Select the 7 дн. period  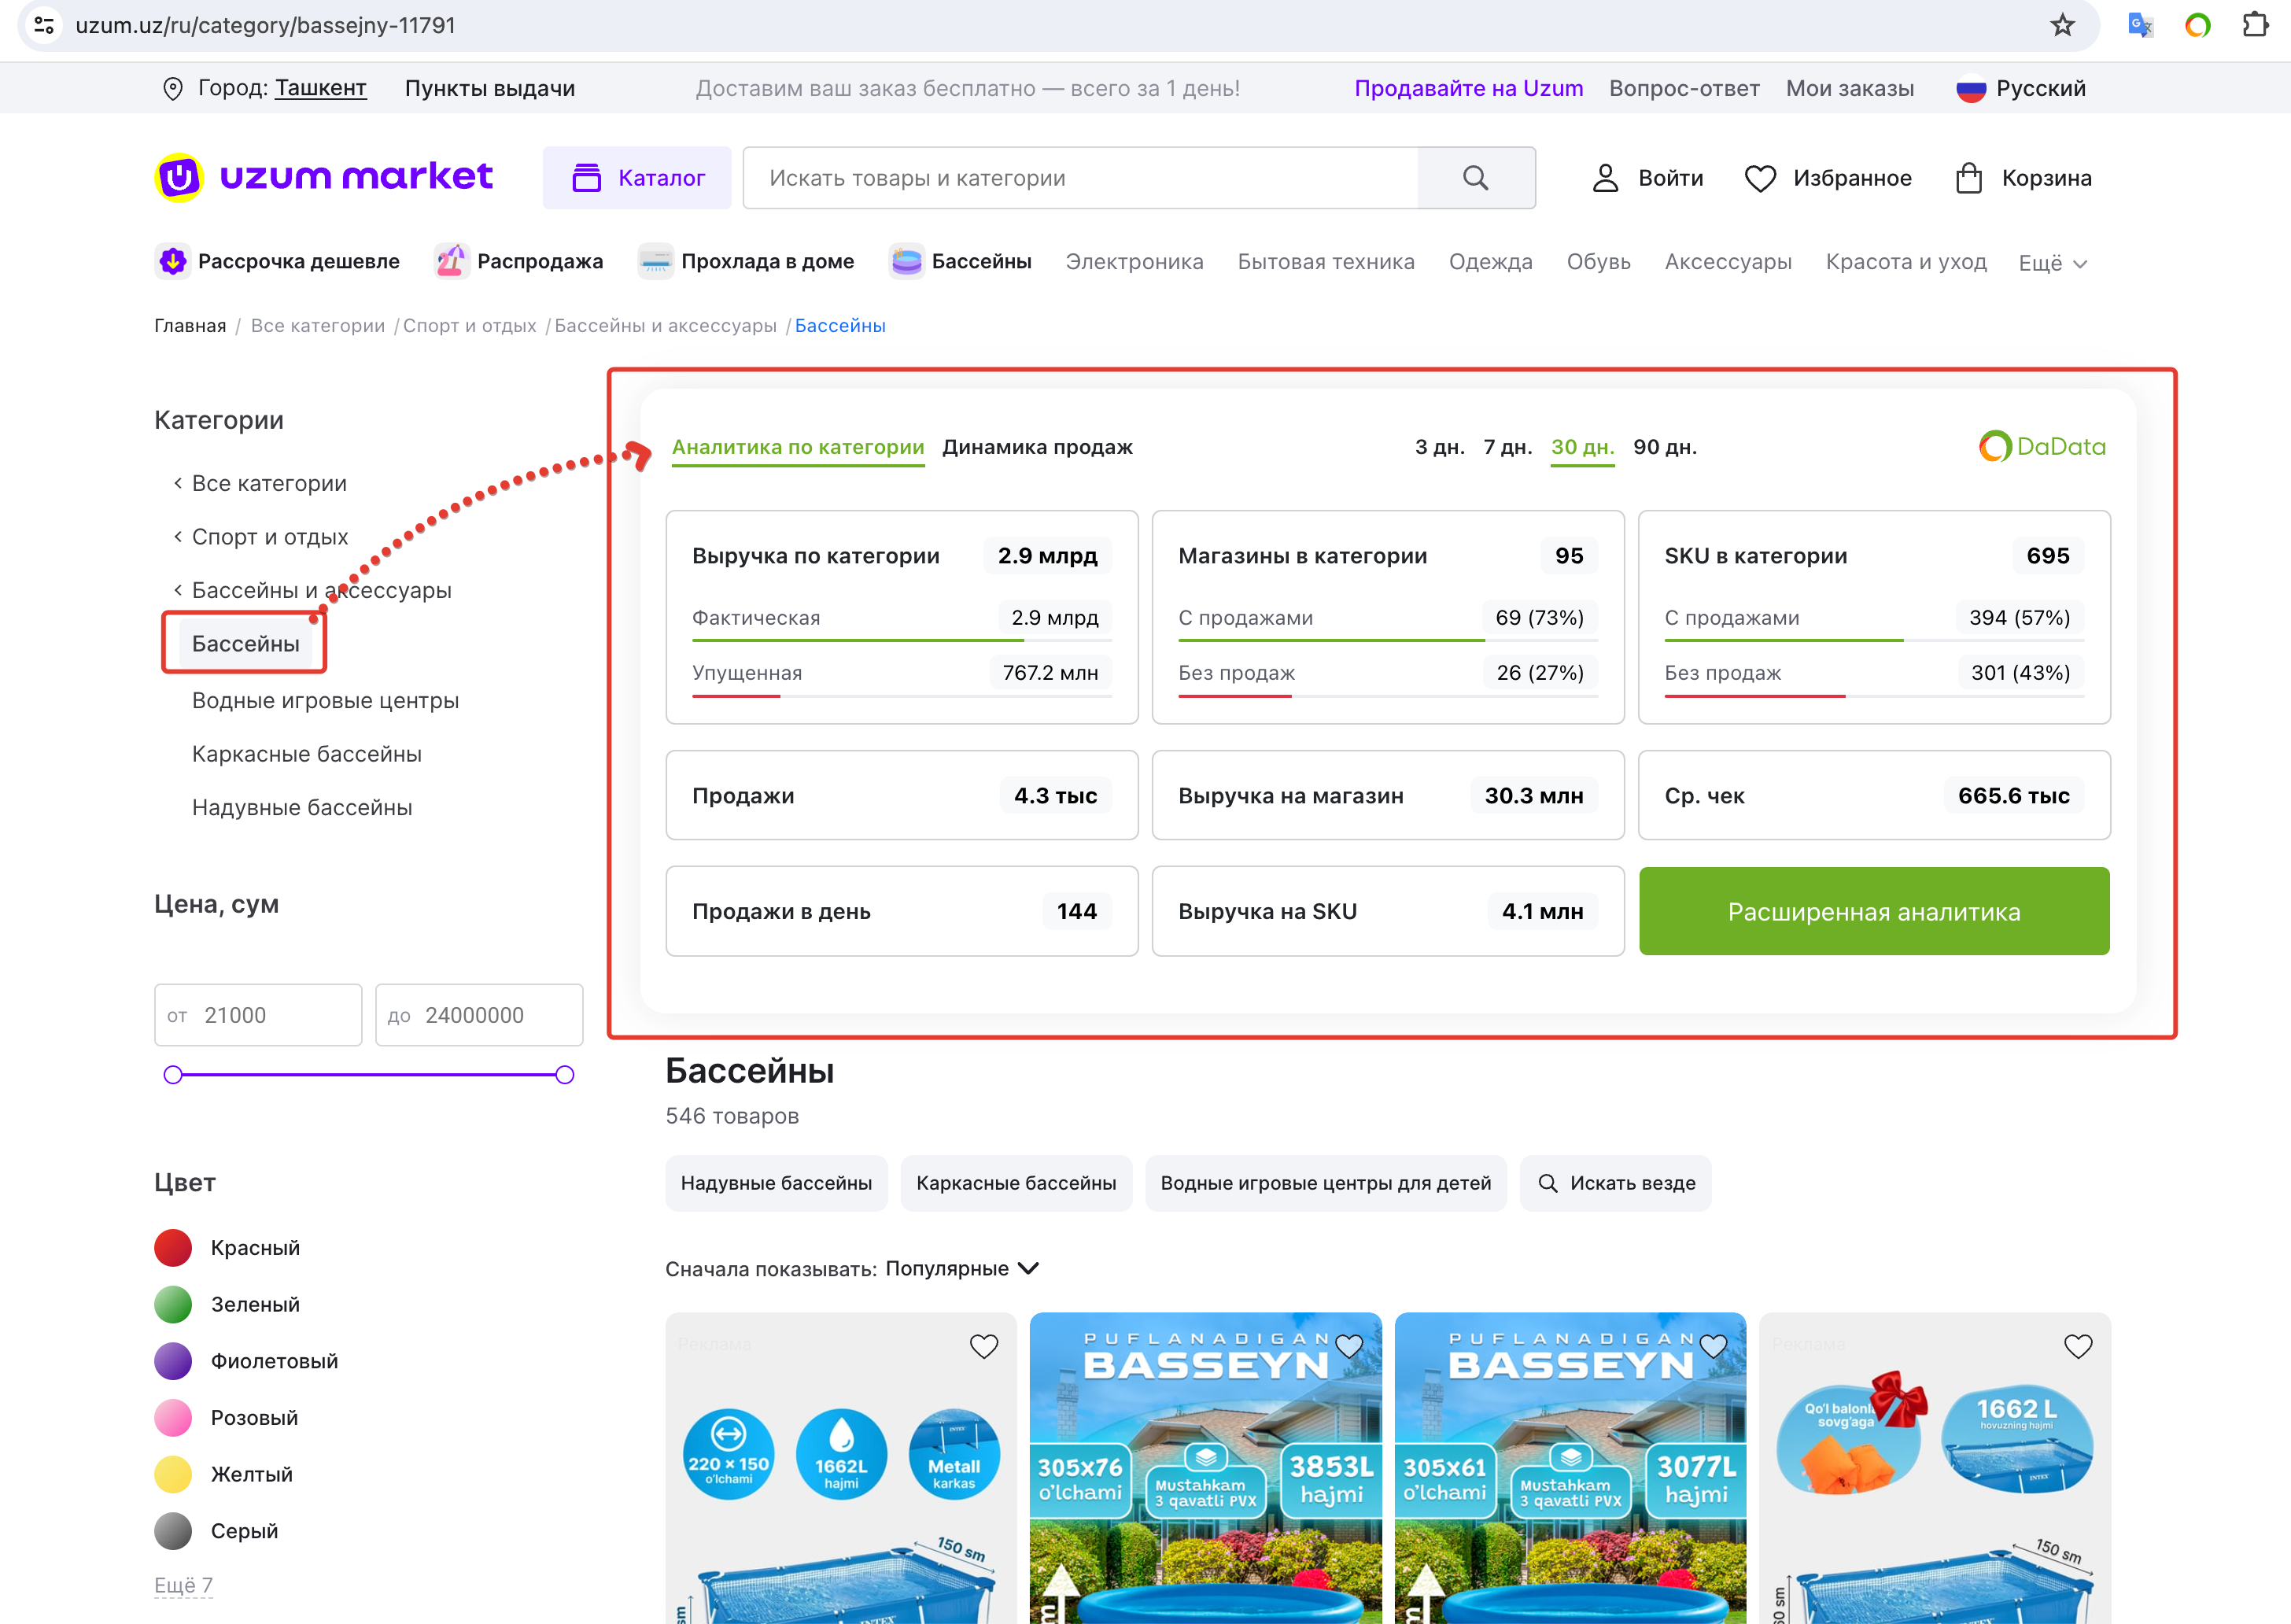coord(1507,447)
